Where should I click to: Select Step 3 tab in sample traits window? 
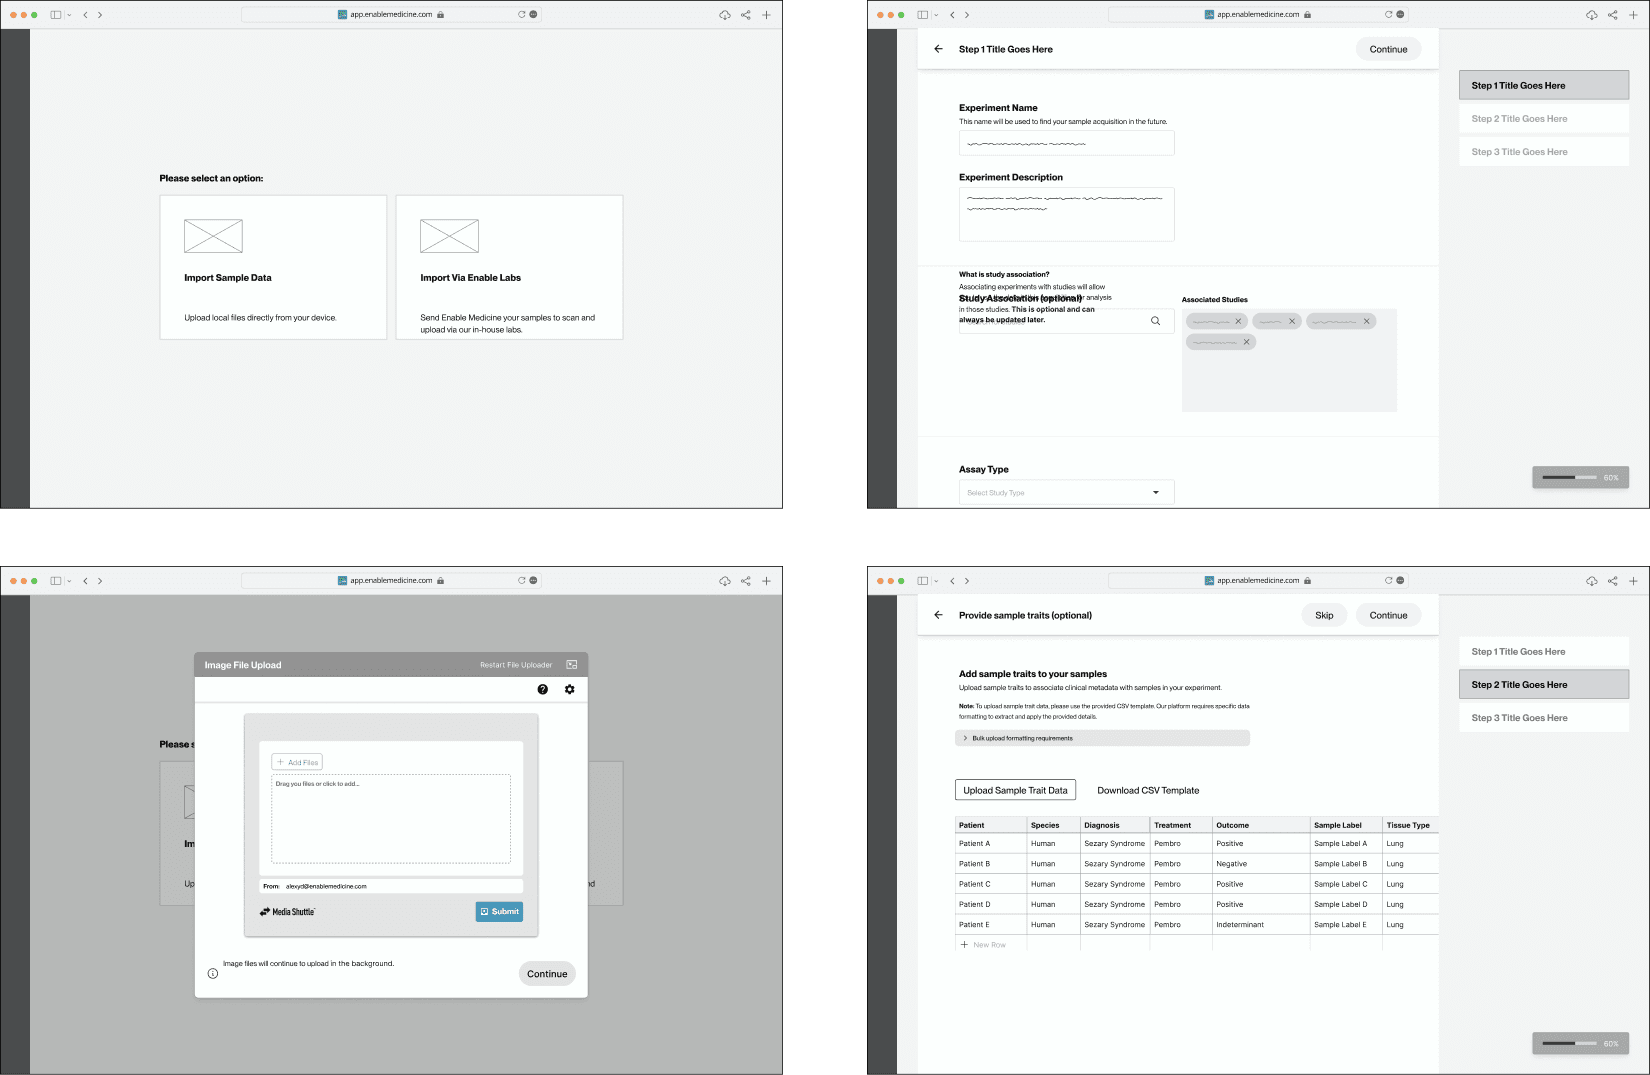(x=1544, y=718)
